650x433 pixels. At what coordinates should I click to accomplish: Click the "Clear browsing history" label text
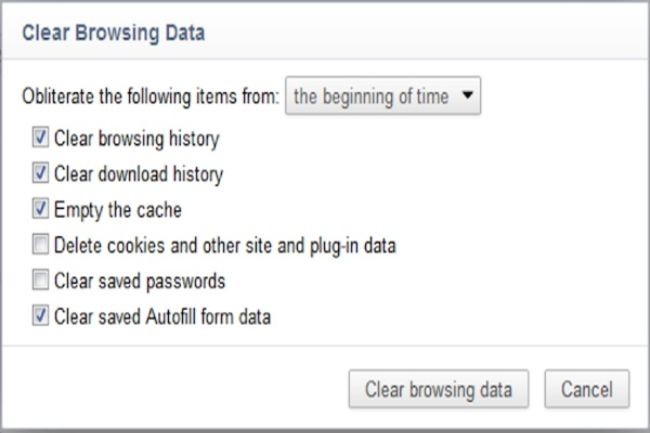point(136,138)
